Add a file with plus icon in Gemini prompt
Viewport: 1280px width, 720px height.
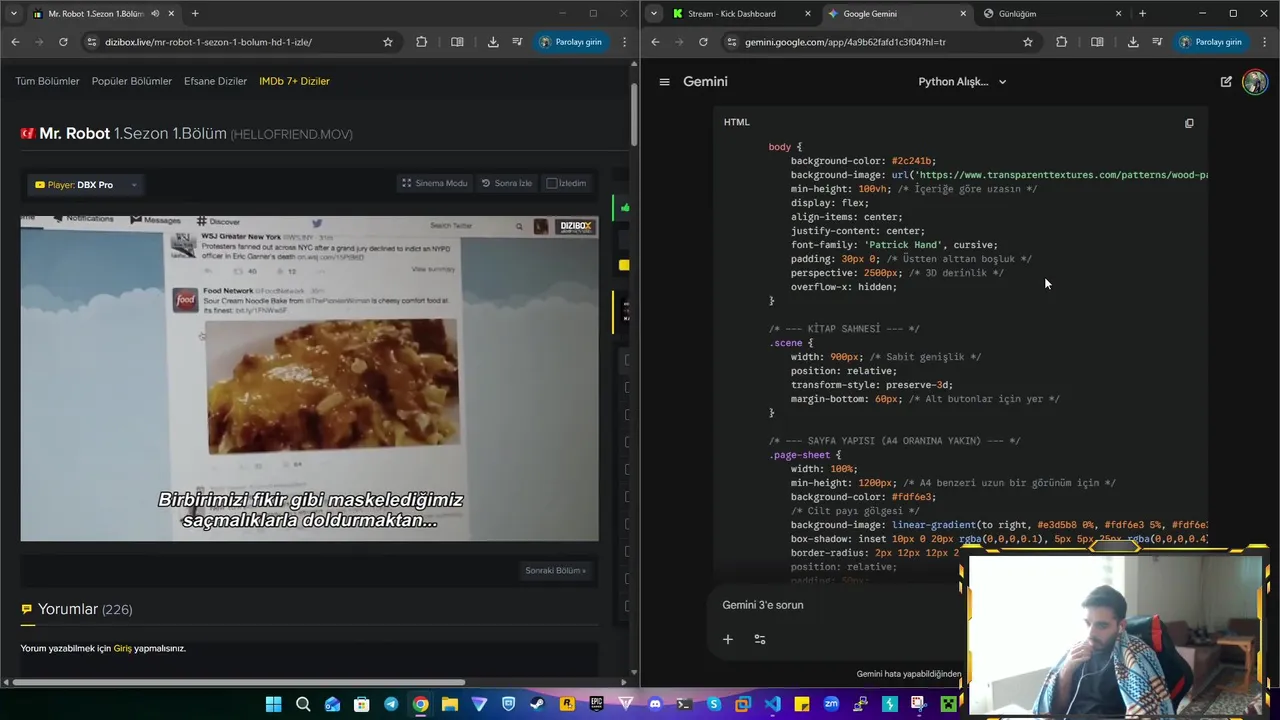point(728,639)
